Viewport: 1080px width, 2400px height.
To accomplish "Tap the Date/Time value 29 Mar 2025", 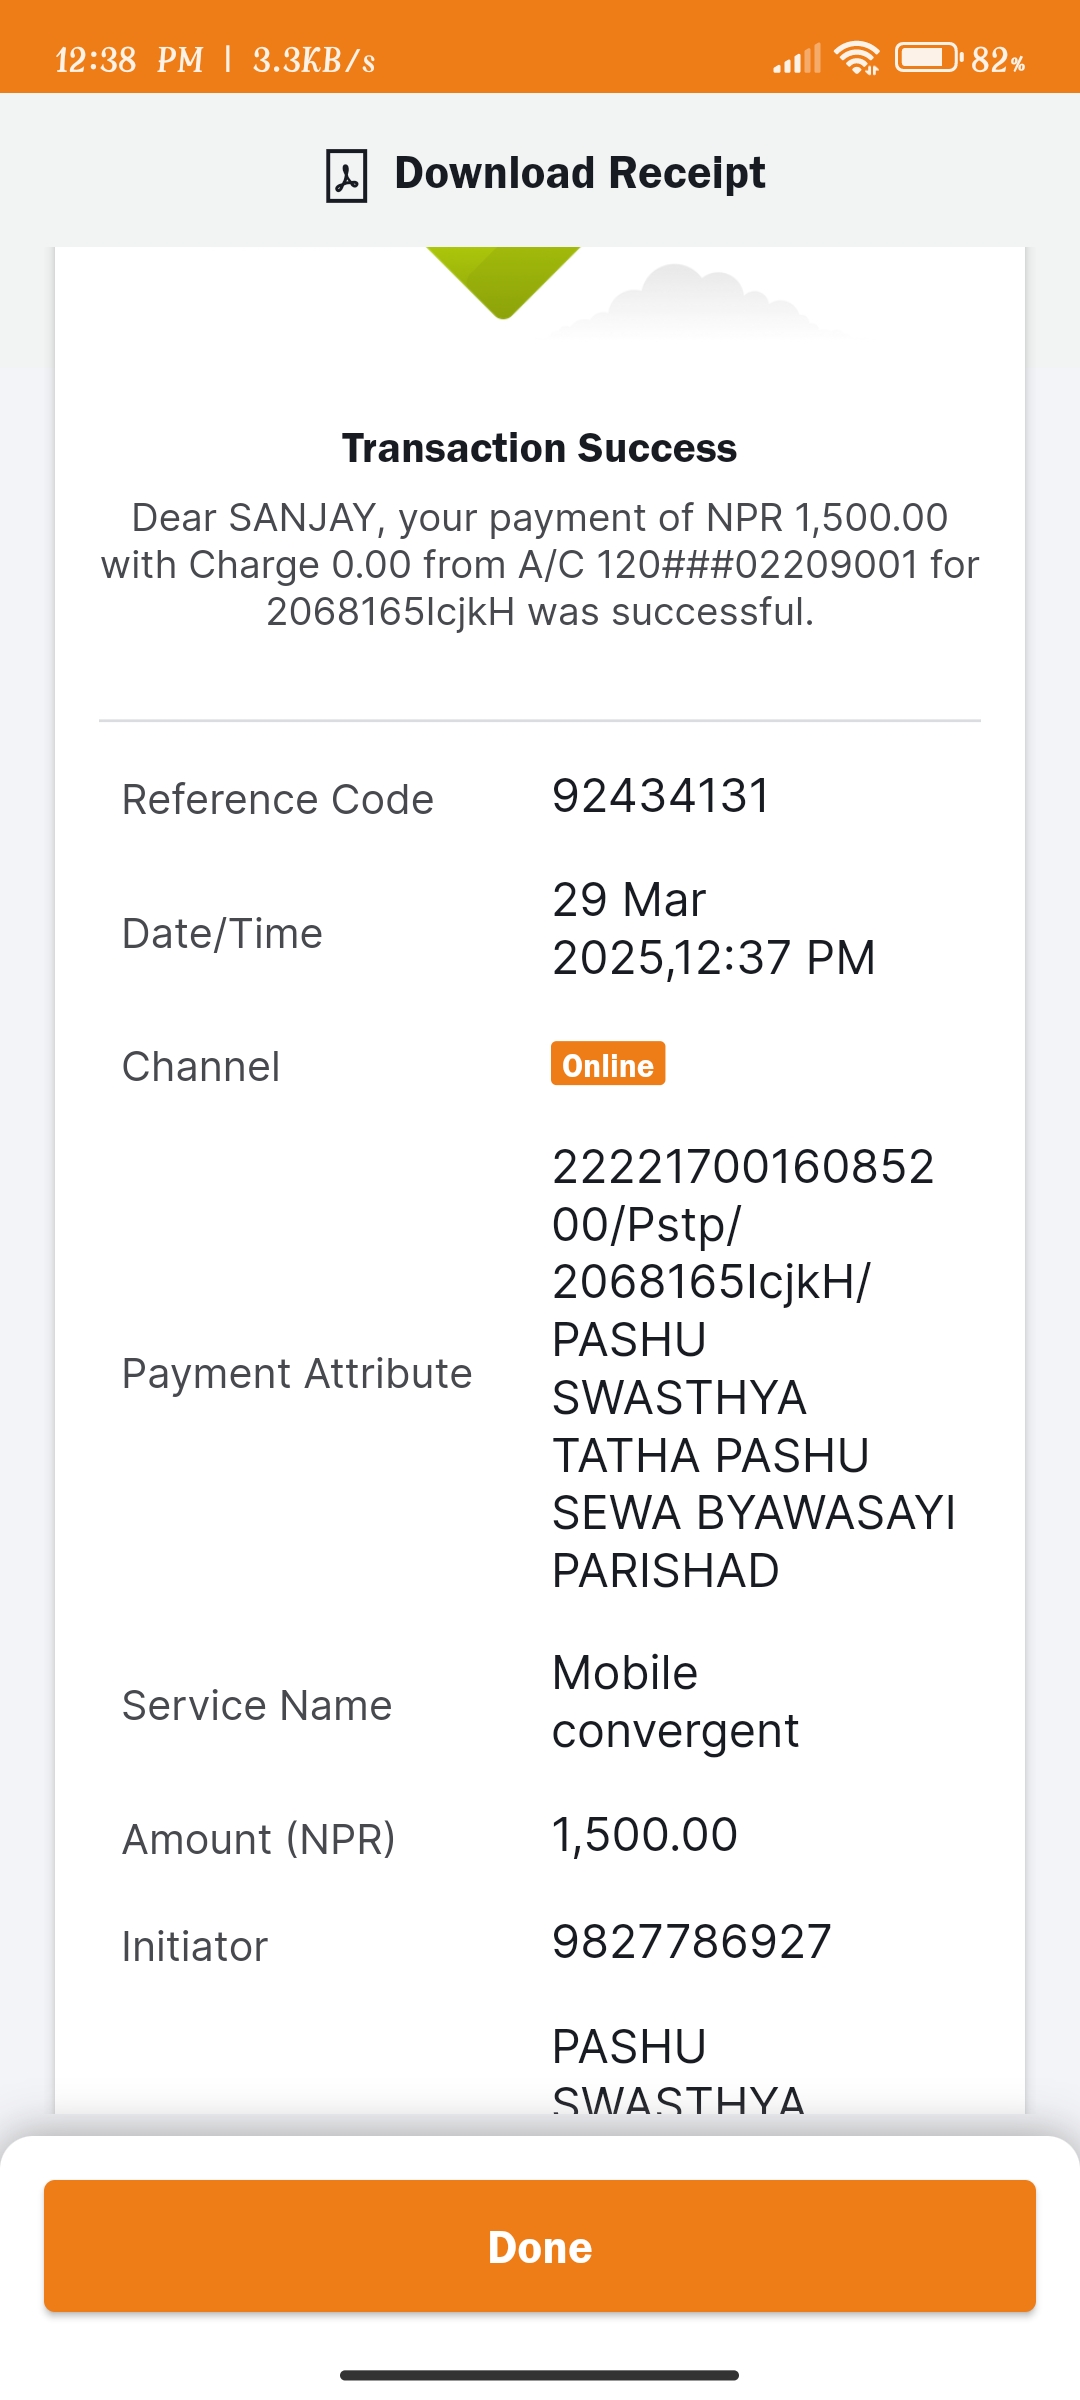I will click(x=714, y=929).
